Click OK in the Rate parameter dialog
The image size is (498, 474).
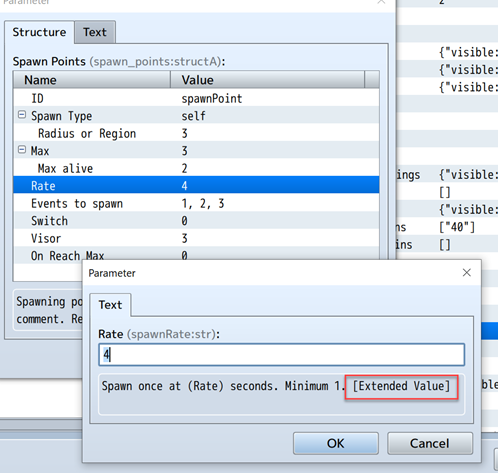336,443
